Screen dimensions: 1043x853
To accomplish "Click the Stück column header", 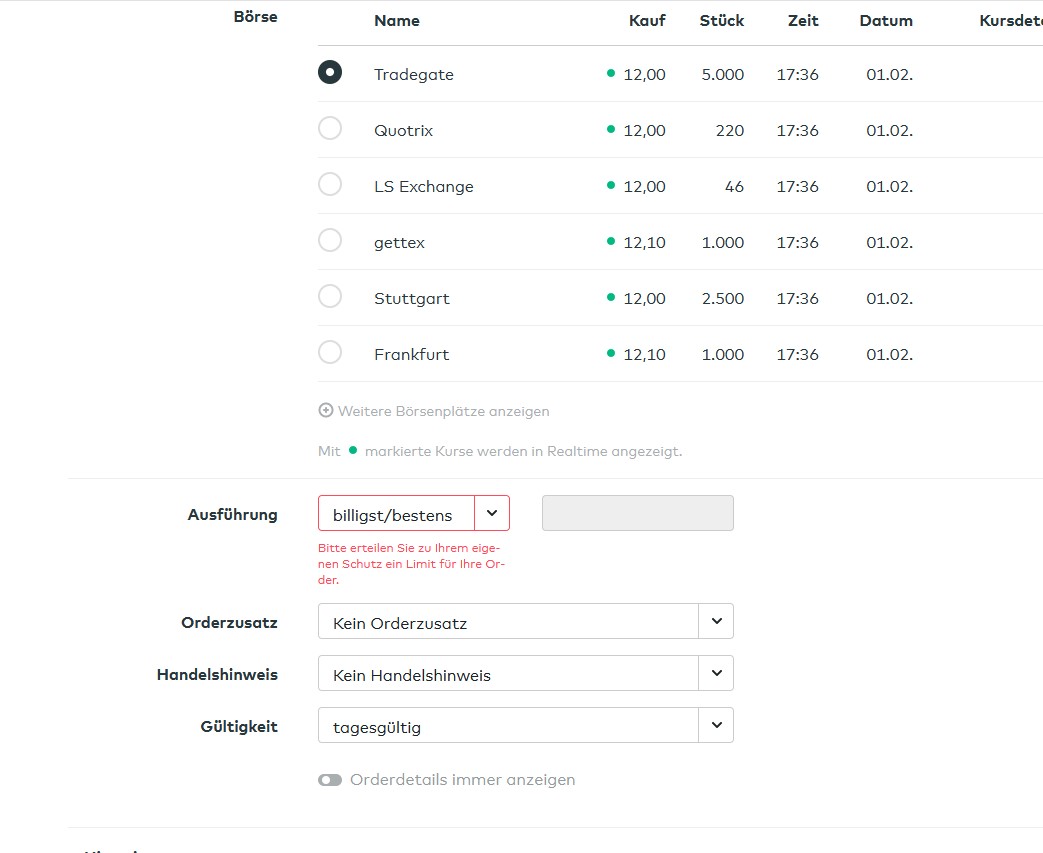I will (x=721, y=21).
